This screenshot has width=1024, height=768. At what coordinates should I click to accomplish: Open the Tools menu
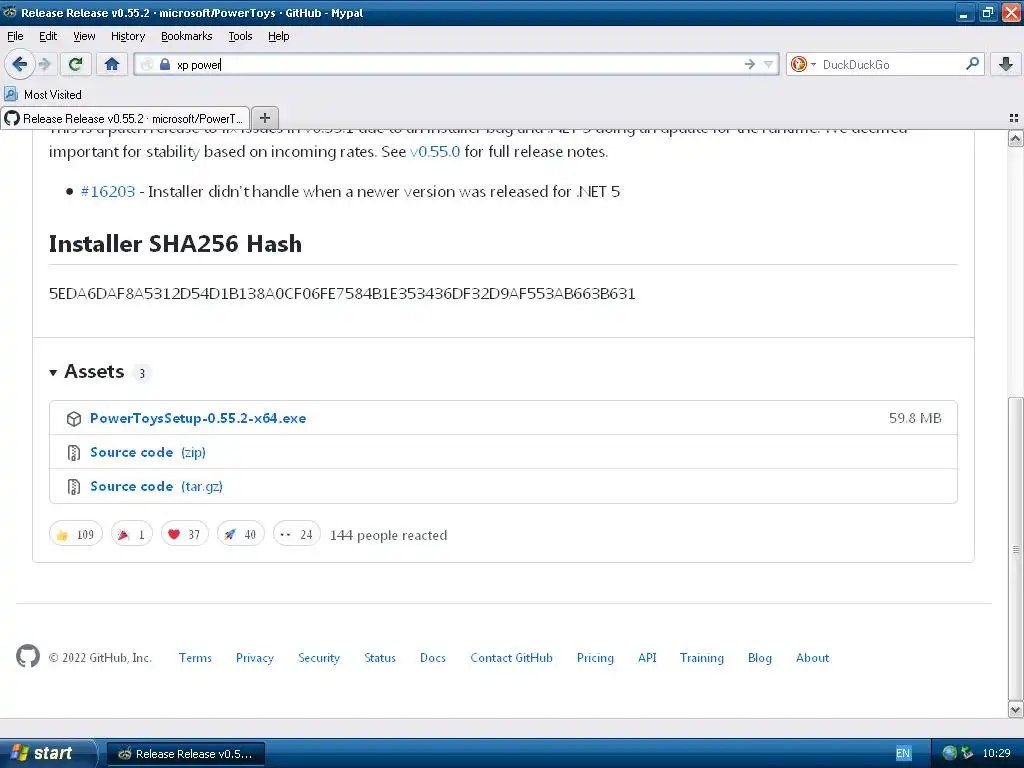pos(240,37)
